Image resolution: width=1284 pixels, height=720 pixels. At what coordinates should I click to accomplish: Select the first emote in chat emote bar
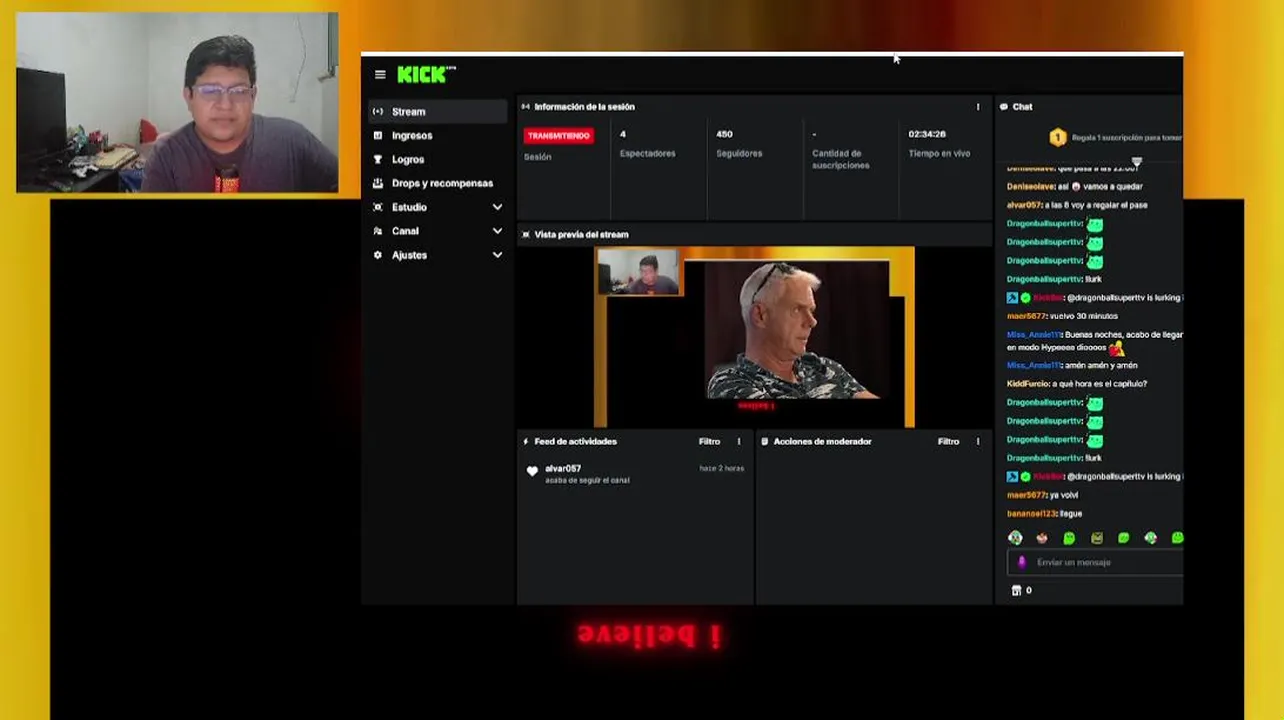(x=1015, y=538)
